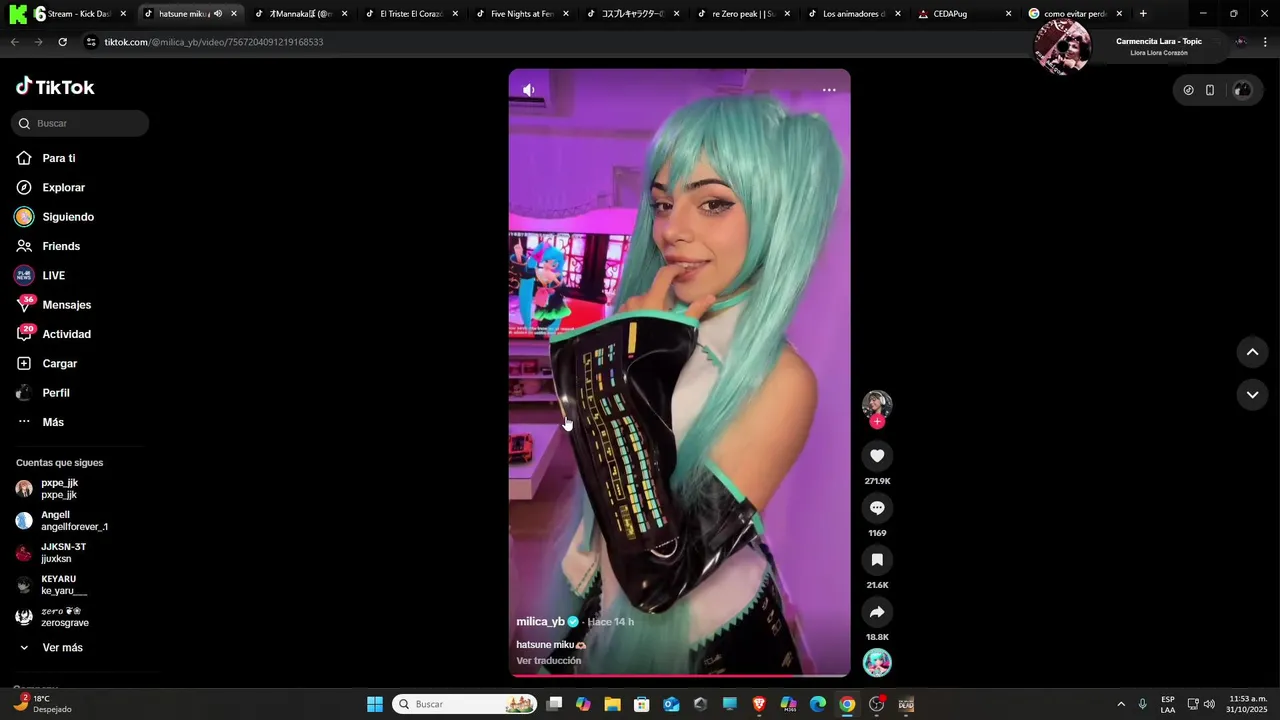Go back in browser history

click(14, 42)
